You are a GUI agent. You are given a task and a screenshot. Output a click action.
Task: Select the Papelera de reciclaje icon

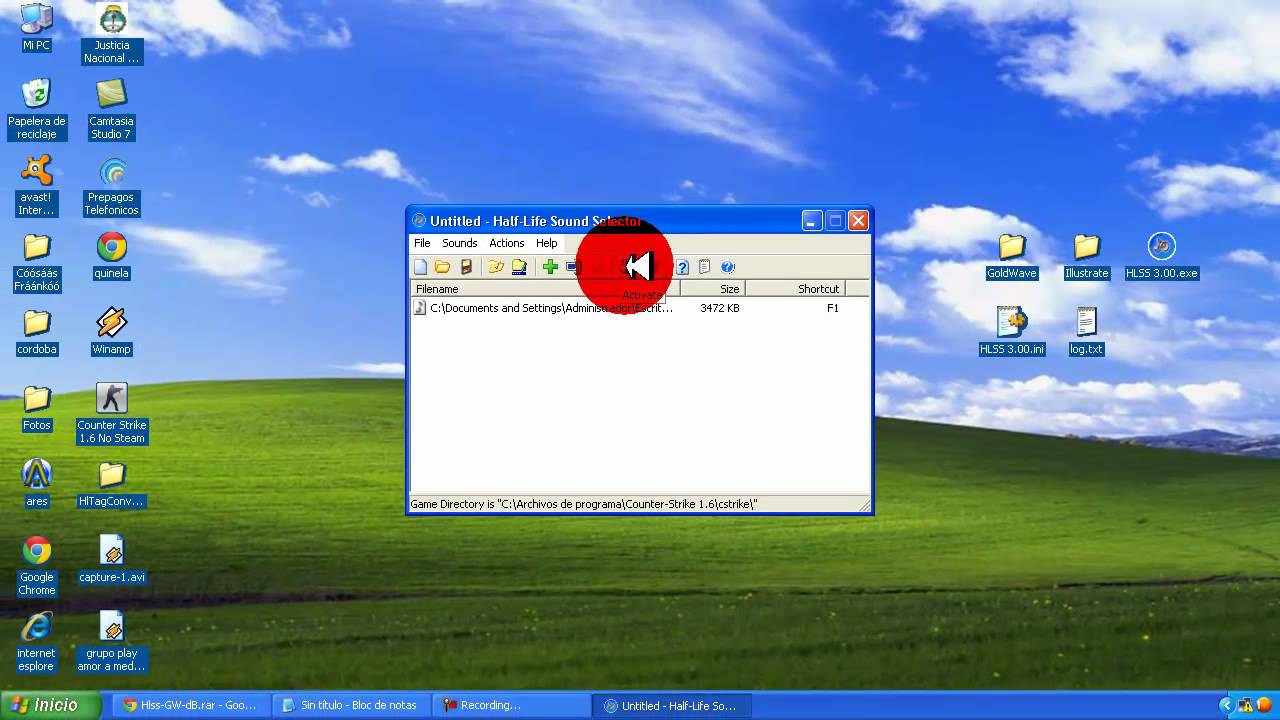(37, 110)
